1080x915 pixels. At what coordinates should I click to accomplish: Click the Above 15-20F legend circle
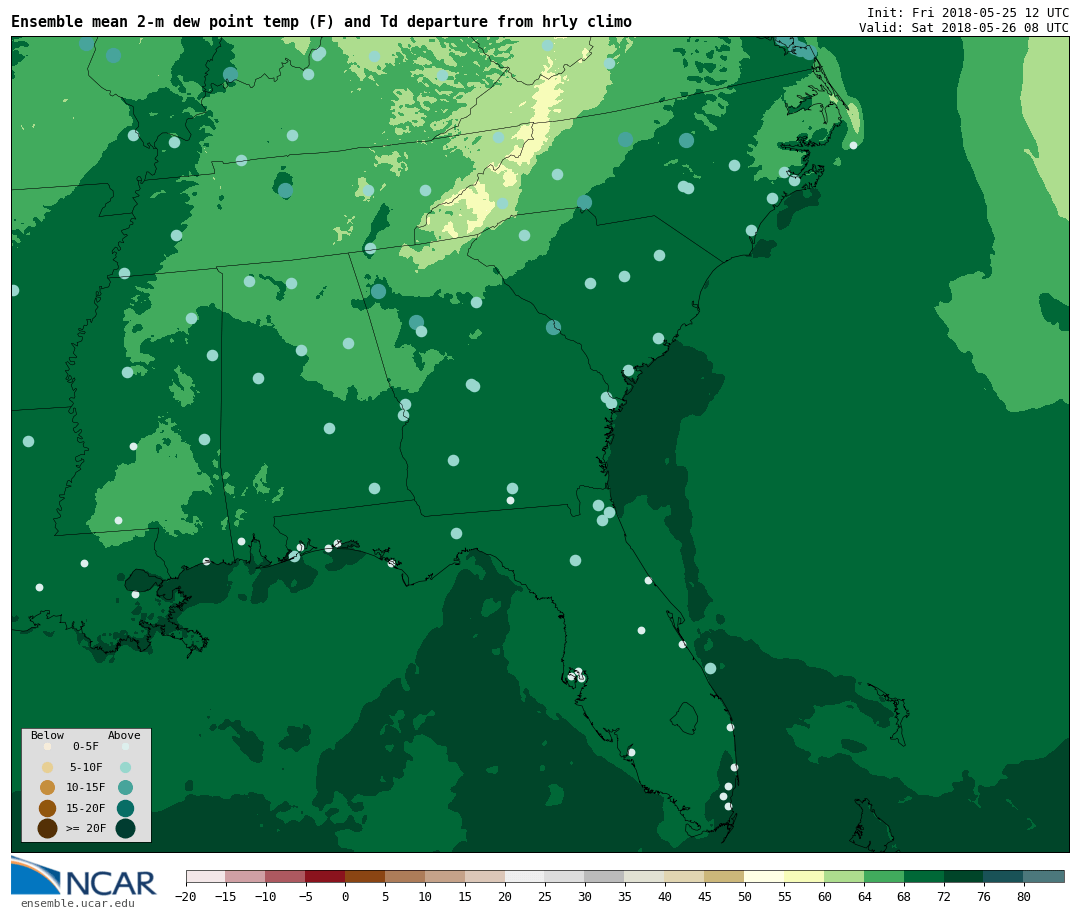pyautogui.click(x=125, y=808)
